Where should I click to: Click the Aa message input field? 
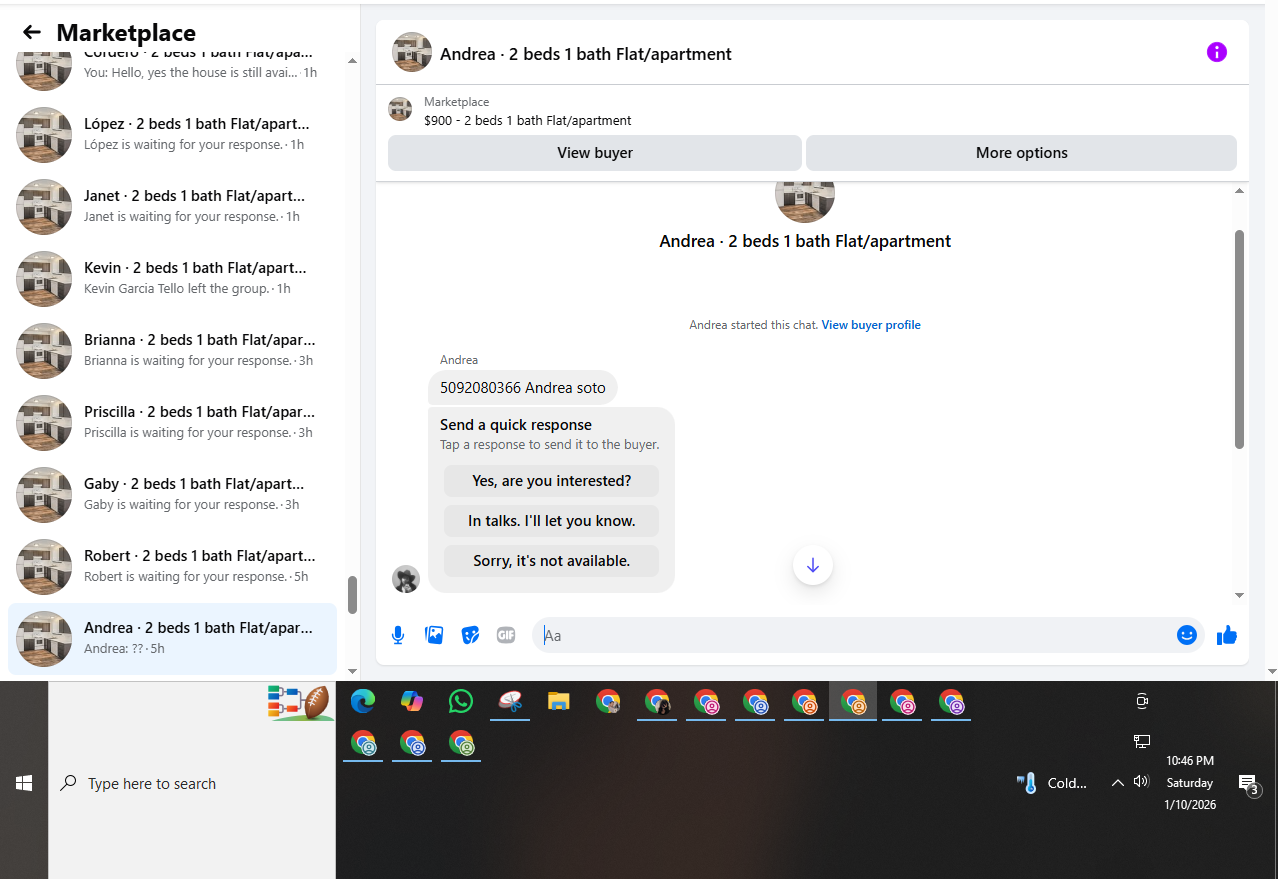click(x=855, y=635)
